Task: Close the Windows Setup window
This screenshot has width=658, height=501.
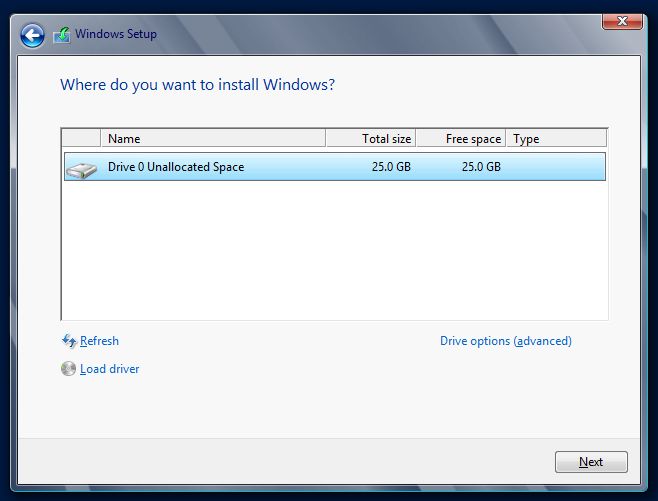Action: (x=622, y=22)
